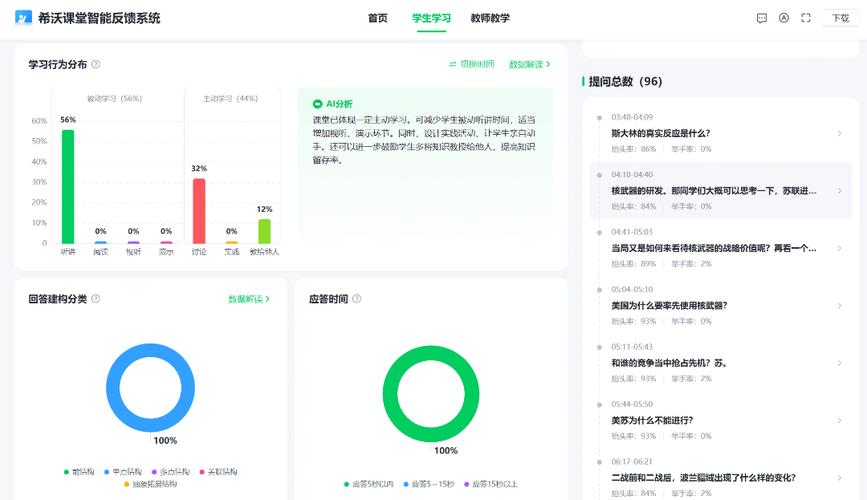Open the feedback message bubble icon

(761, 18)
